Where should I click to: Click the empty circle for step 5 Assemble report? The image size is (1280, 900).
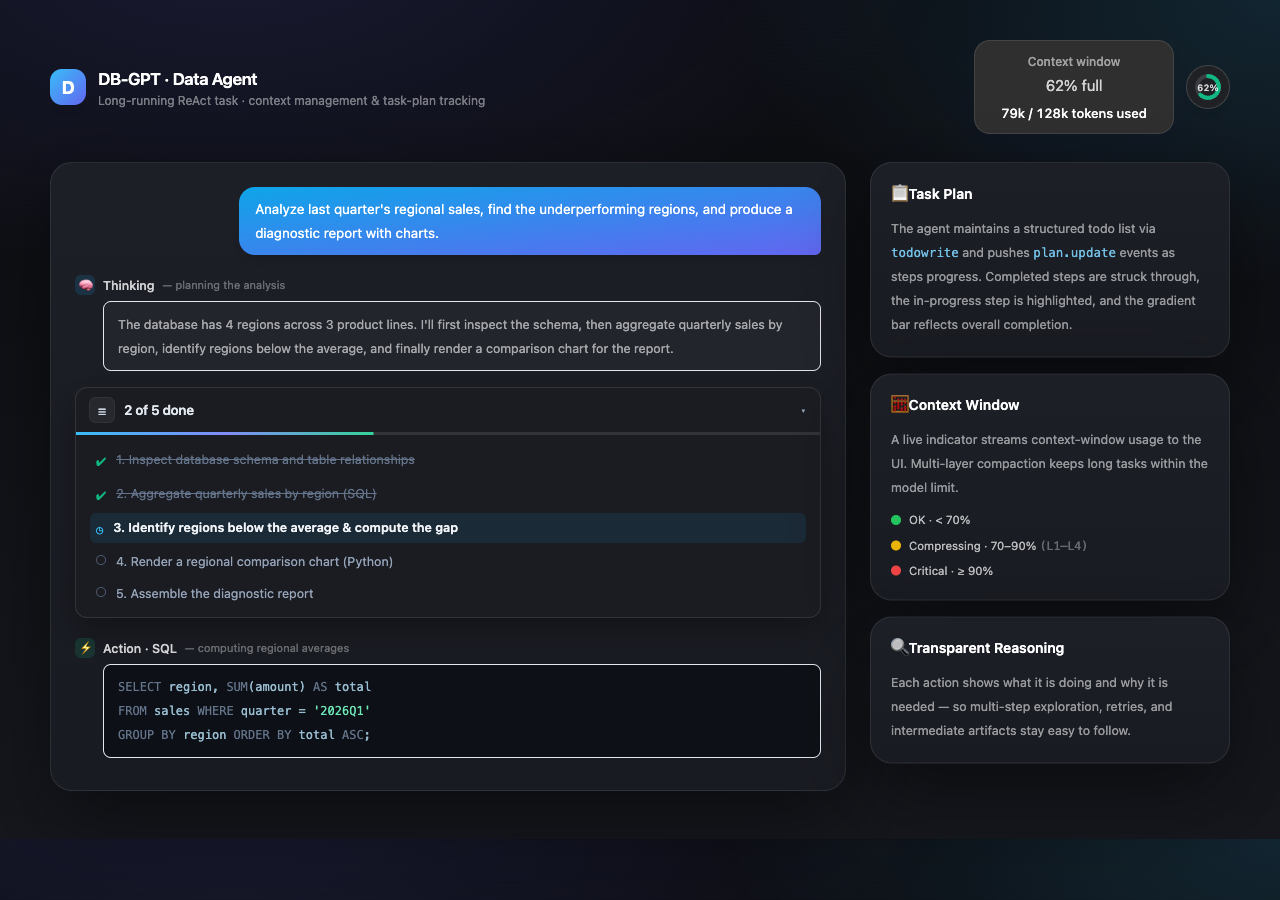pos(101,593)
